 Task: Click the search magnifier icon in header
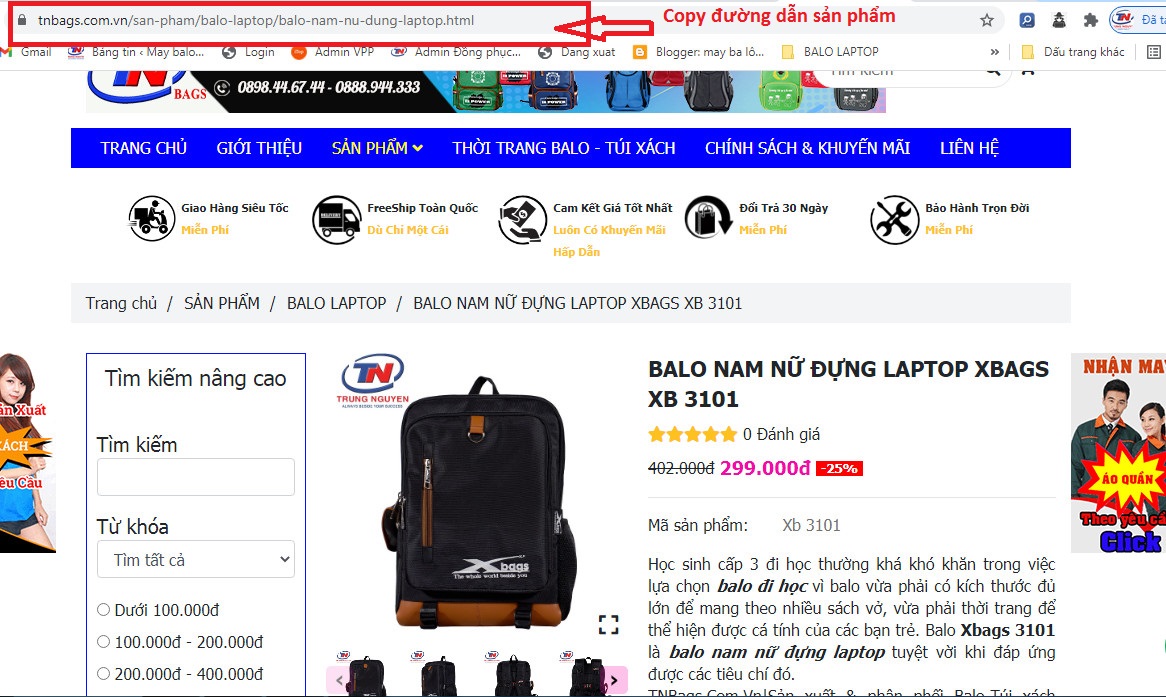[x=993, y=71]
